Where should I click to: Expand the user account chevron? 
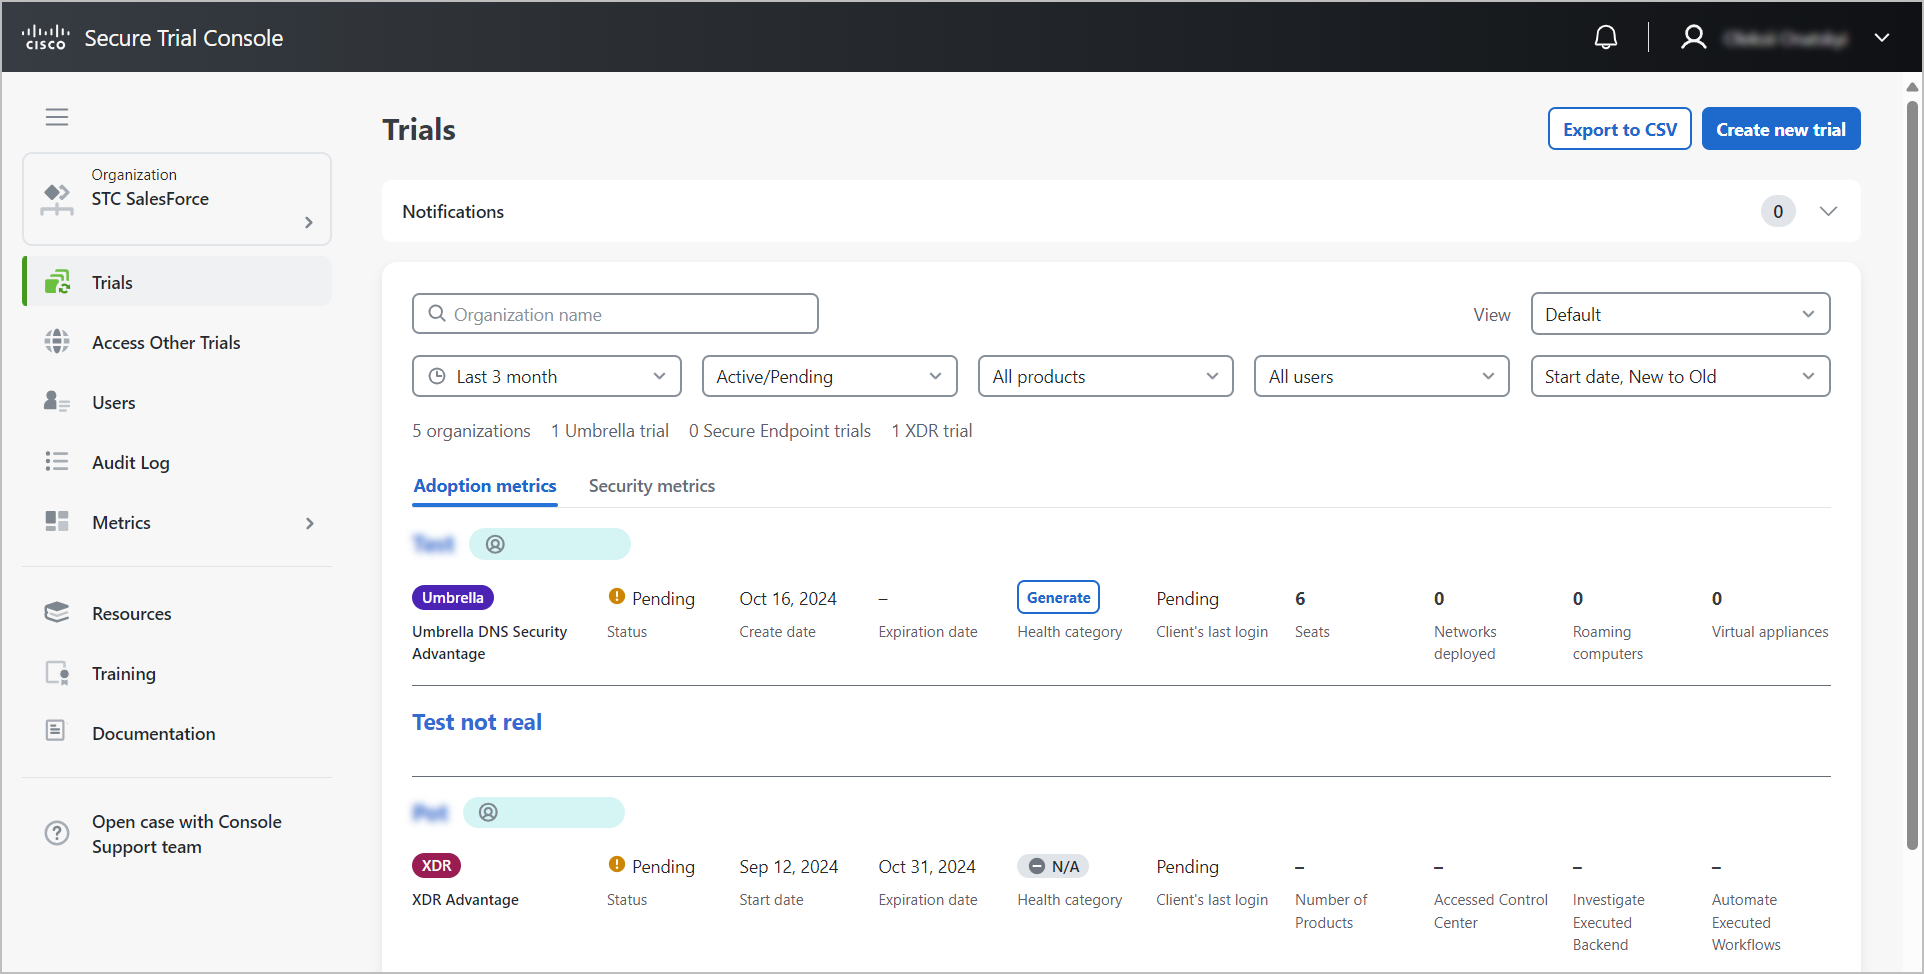1882,38
